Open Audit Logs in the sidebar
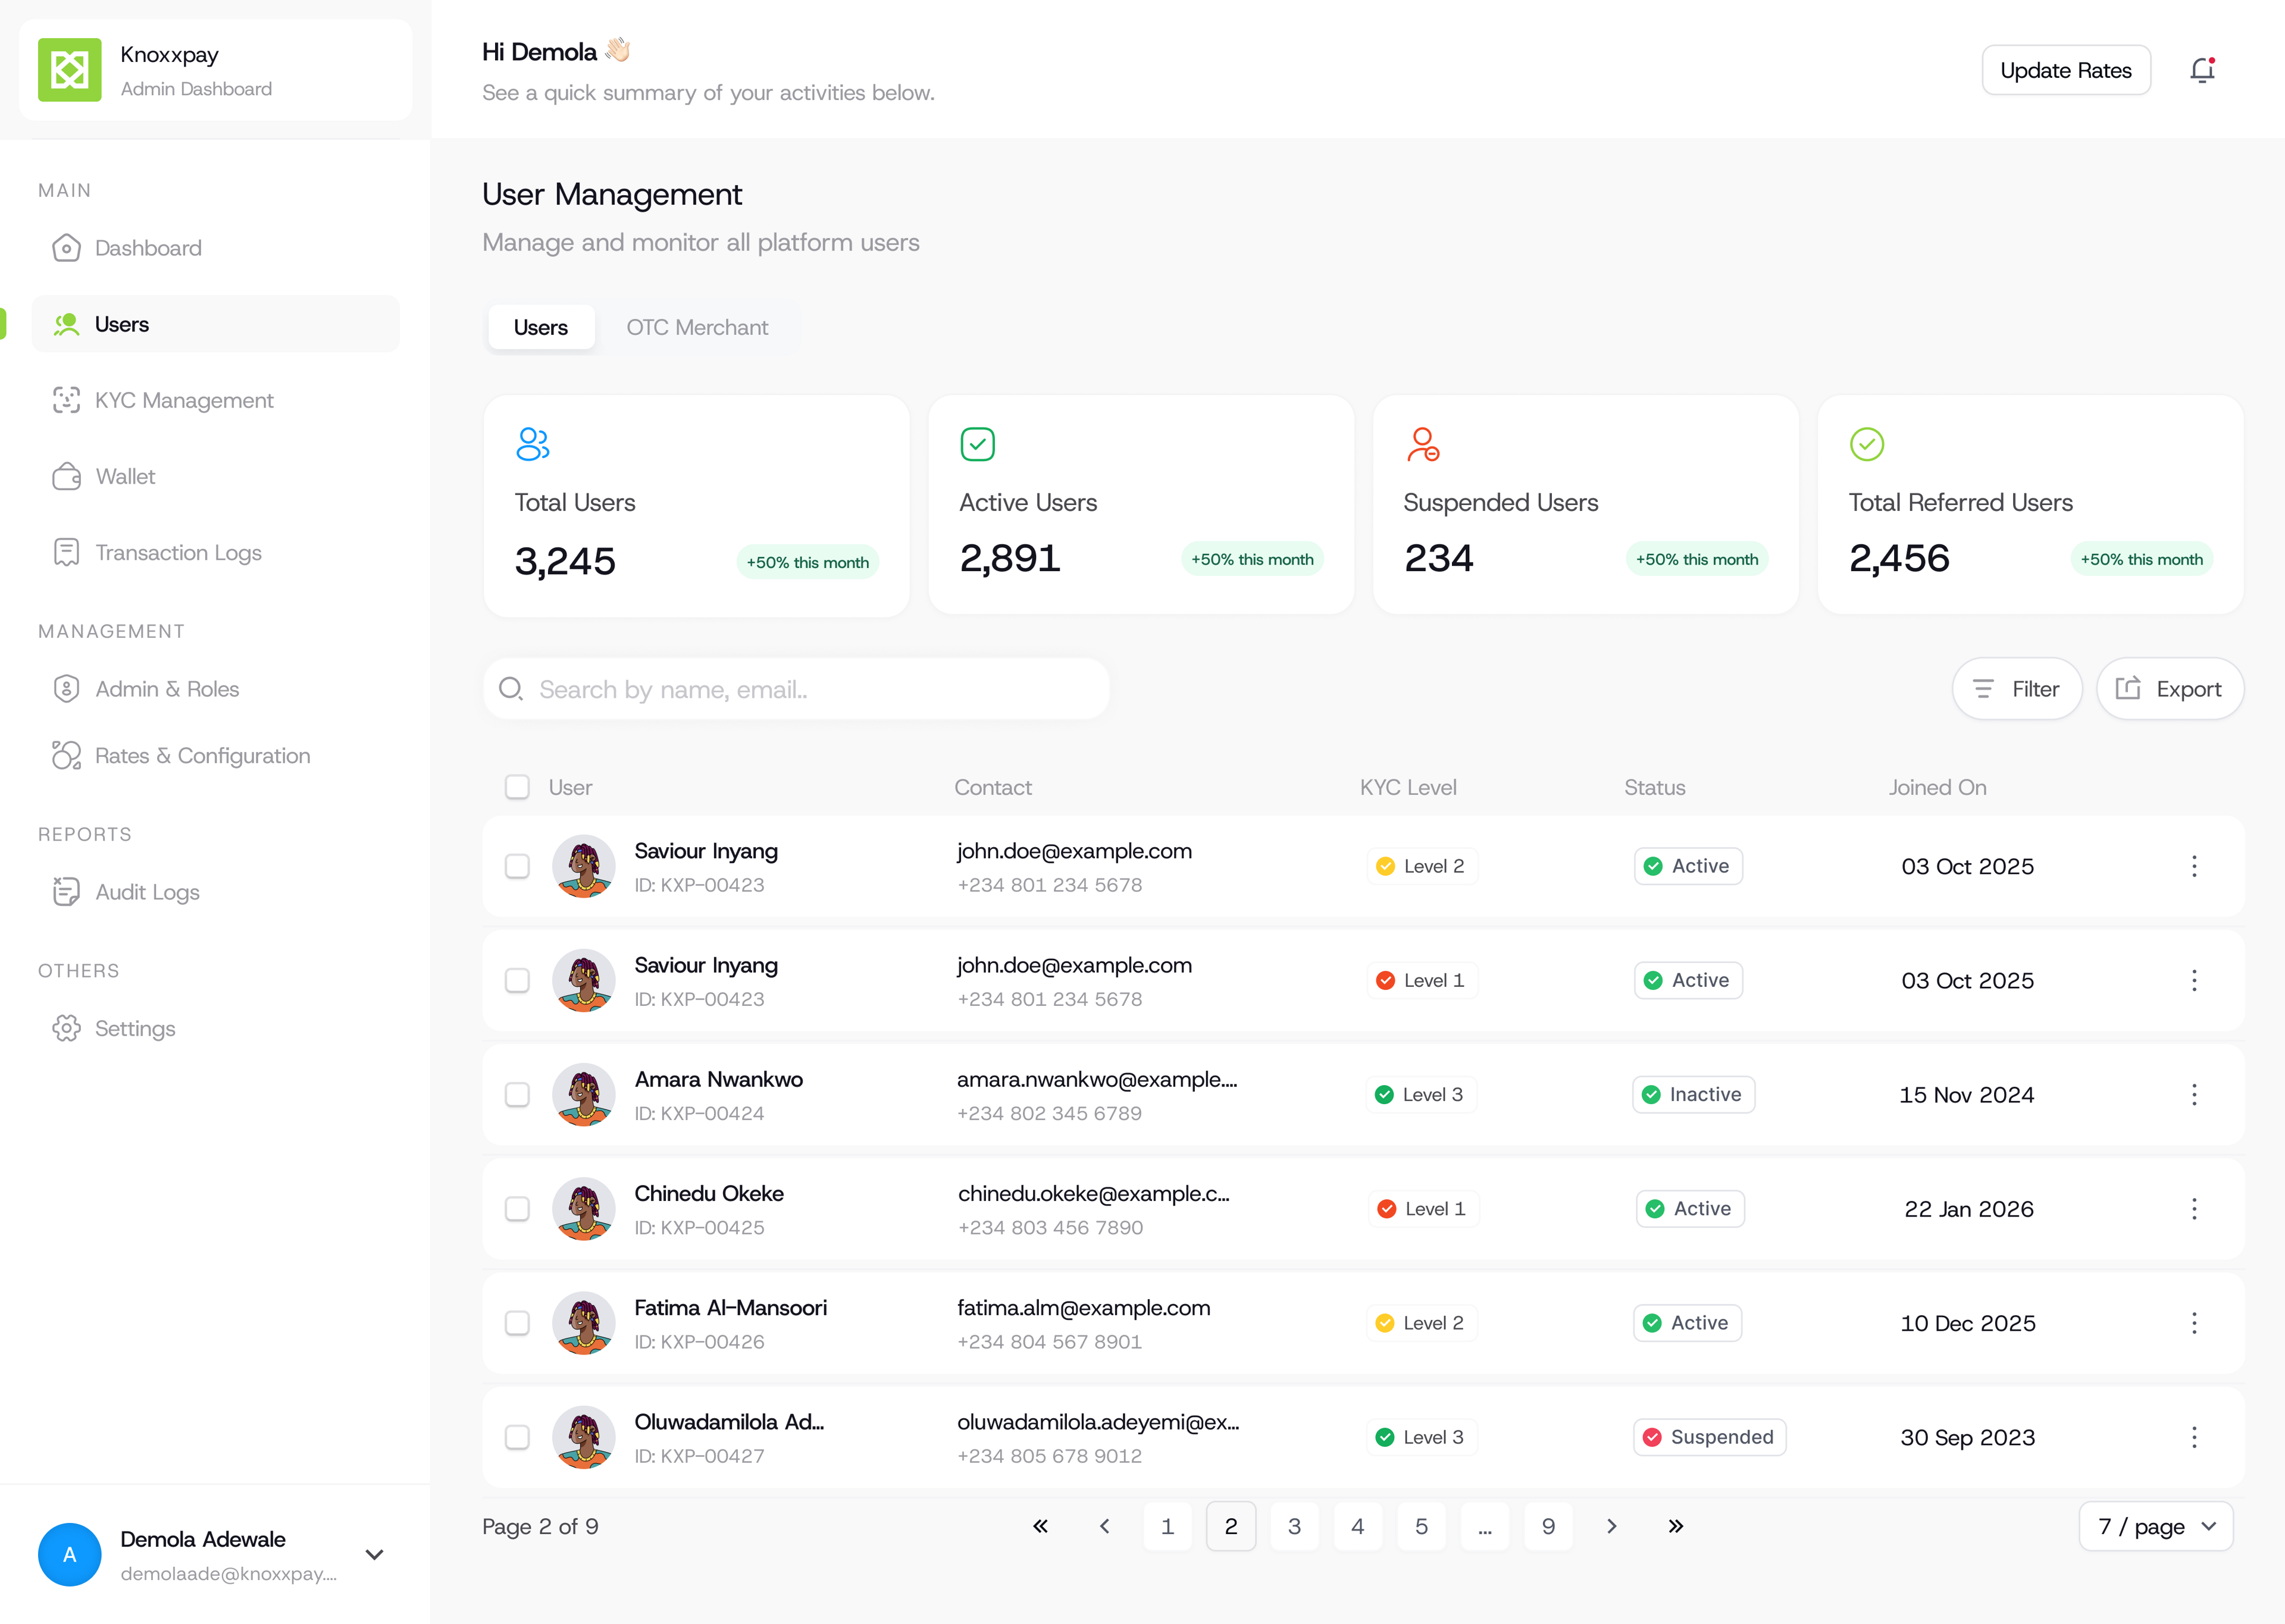The image size is (2285, 1624). (216, 892)
